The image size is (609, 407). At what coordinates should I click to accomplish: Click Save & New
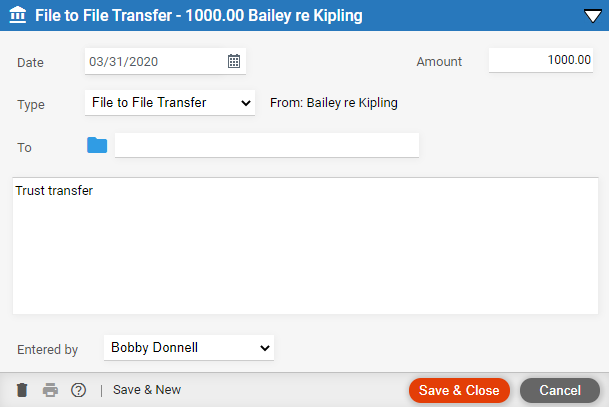147,390
